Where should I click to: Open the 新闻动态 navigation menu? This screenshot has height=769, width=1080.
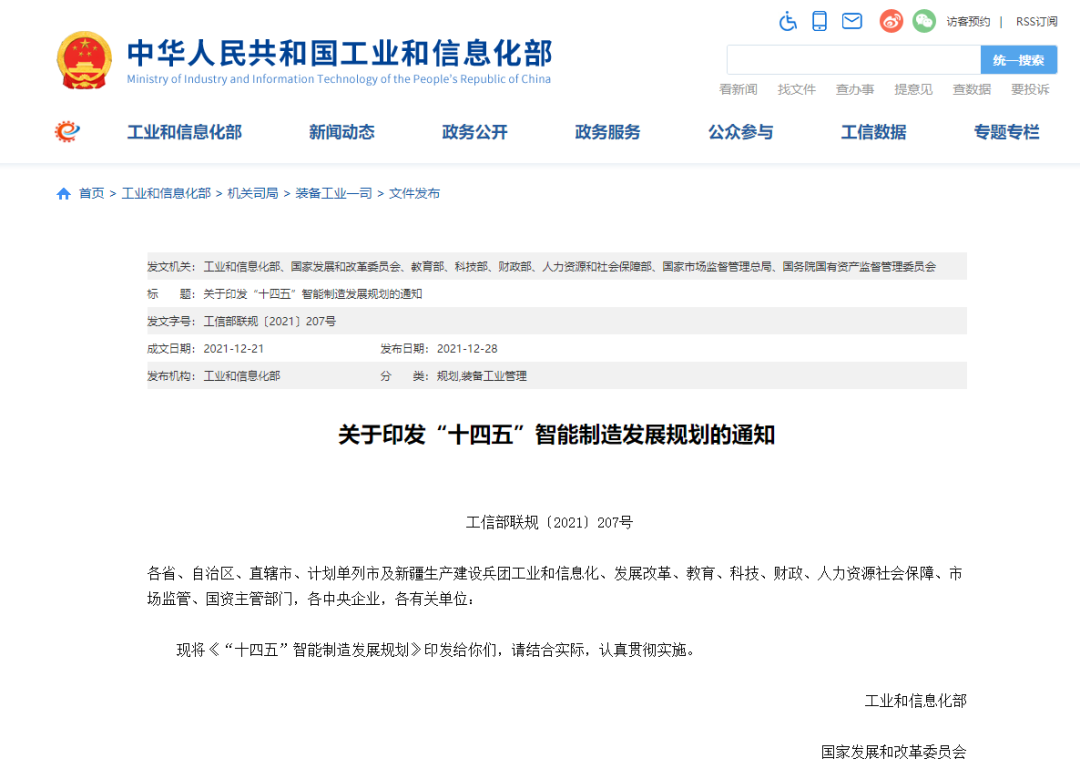(341, 131)
